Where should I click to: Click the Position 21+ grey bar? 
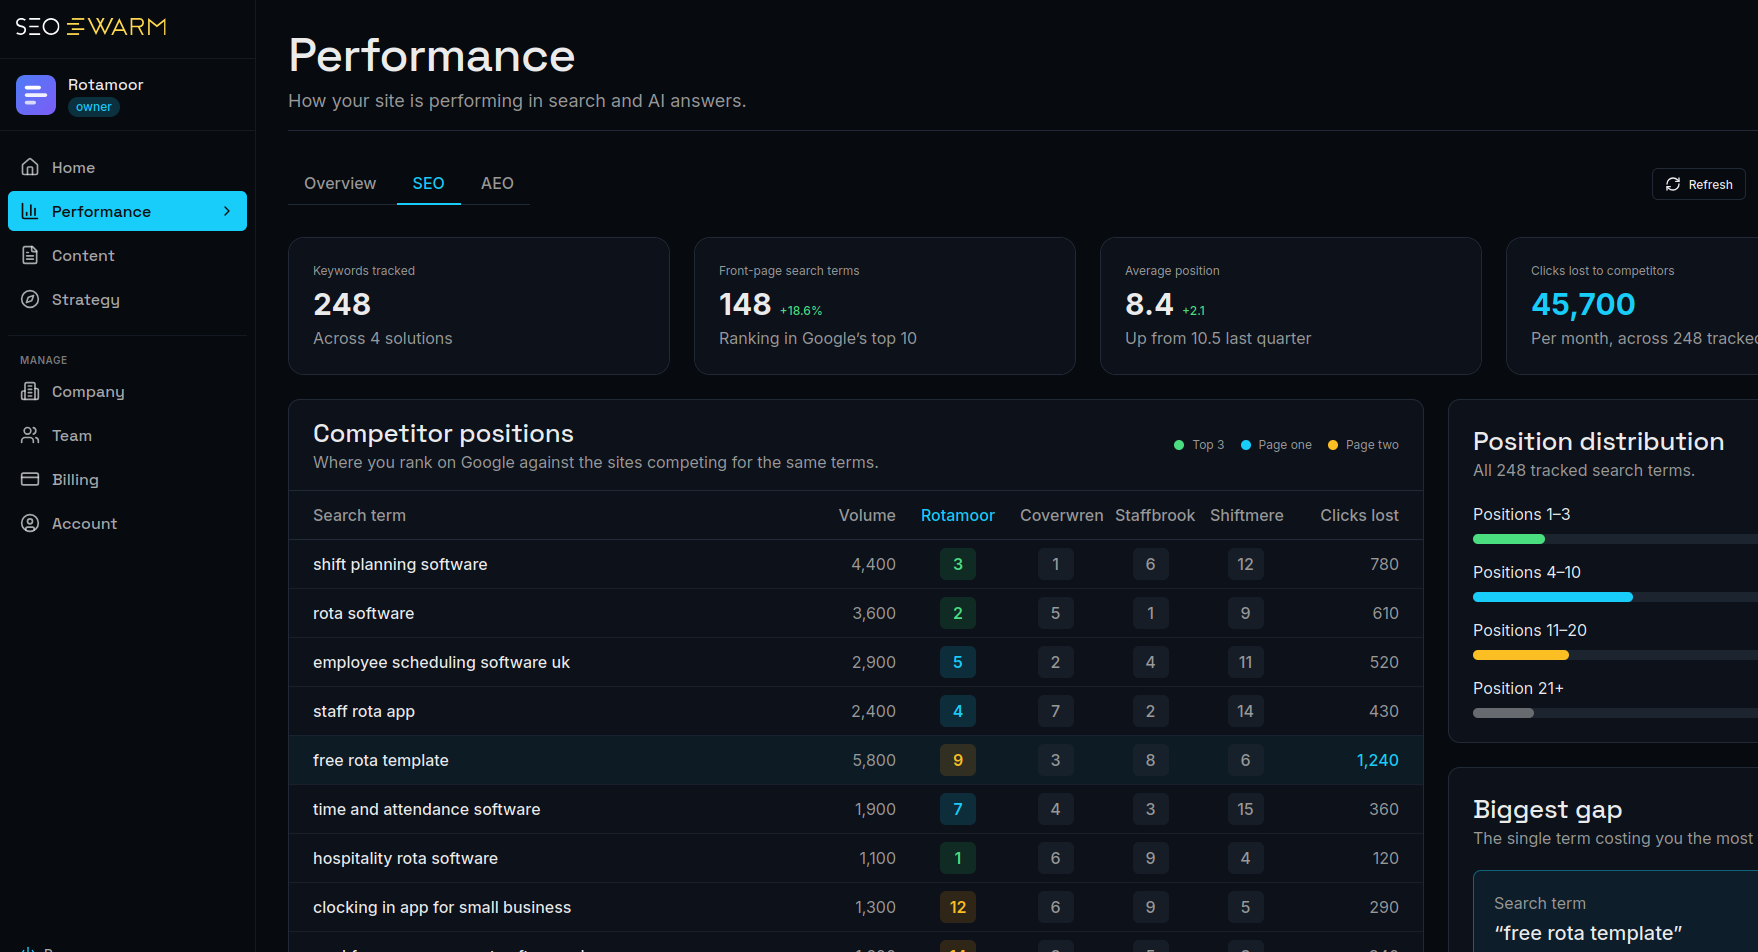(1503, 713)
